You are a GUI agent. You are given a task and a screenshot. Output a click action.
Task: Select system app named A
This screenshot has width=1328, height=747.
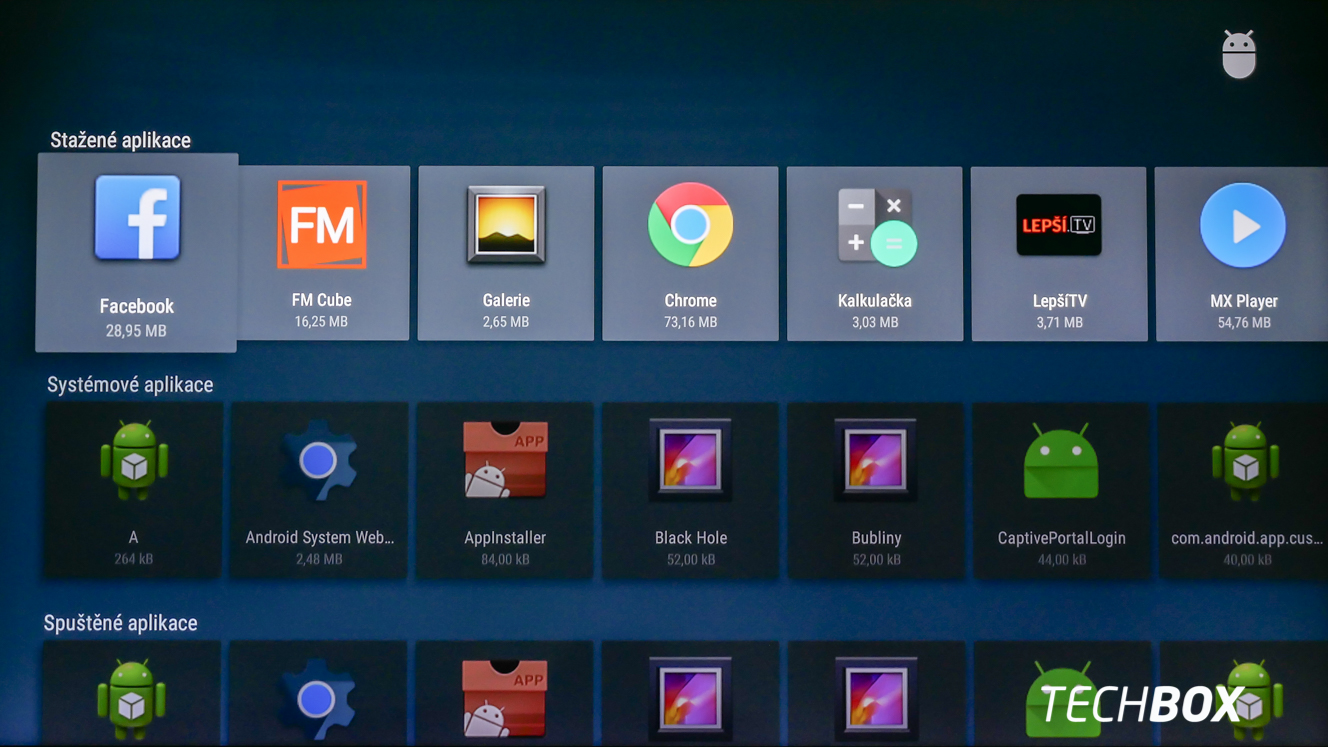133,491
